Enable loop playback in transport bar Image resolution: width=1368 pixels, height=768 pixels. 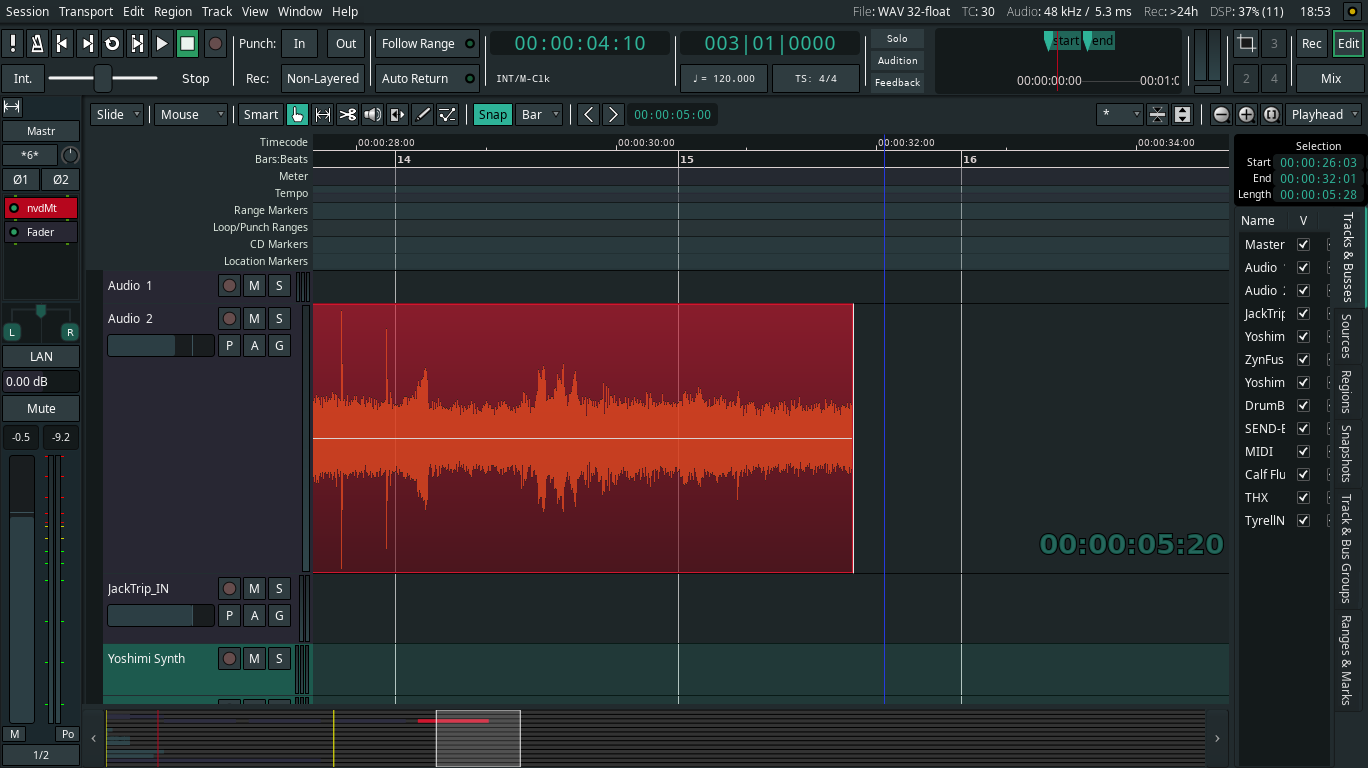pos(112,43)
